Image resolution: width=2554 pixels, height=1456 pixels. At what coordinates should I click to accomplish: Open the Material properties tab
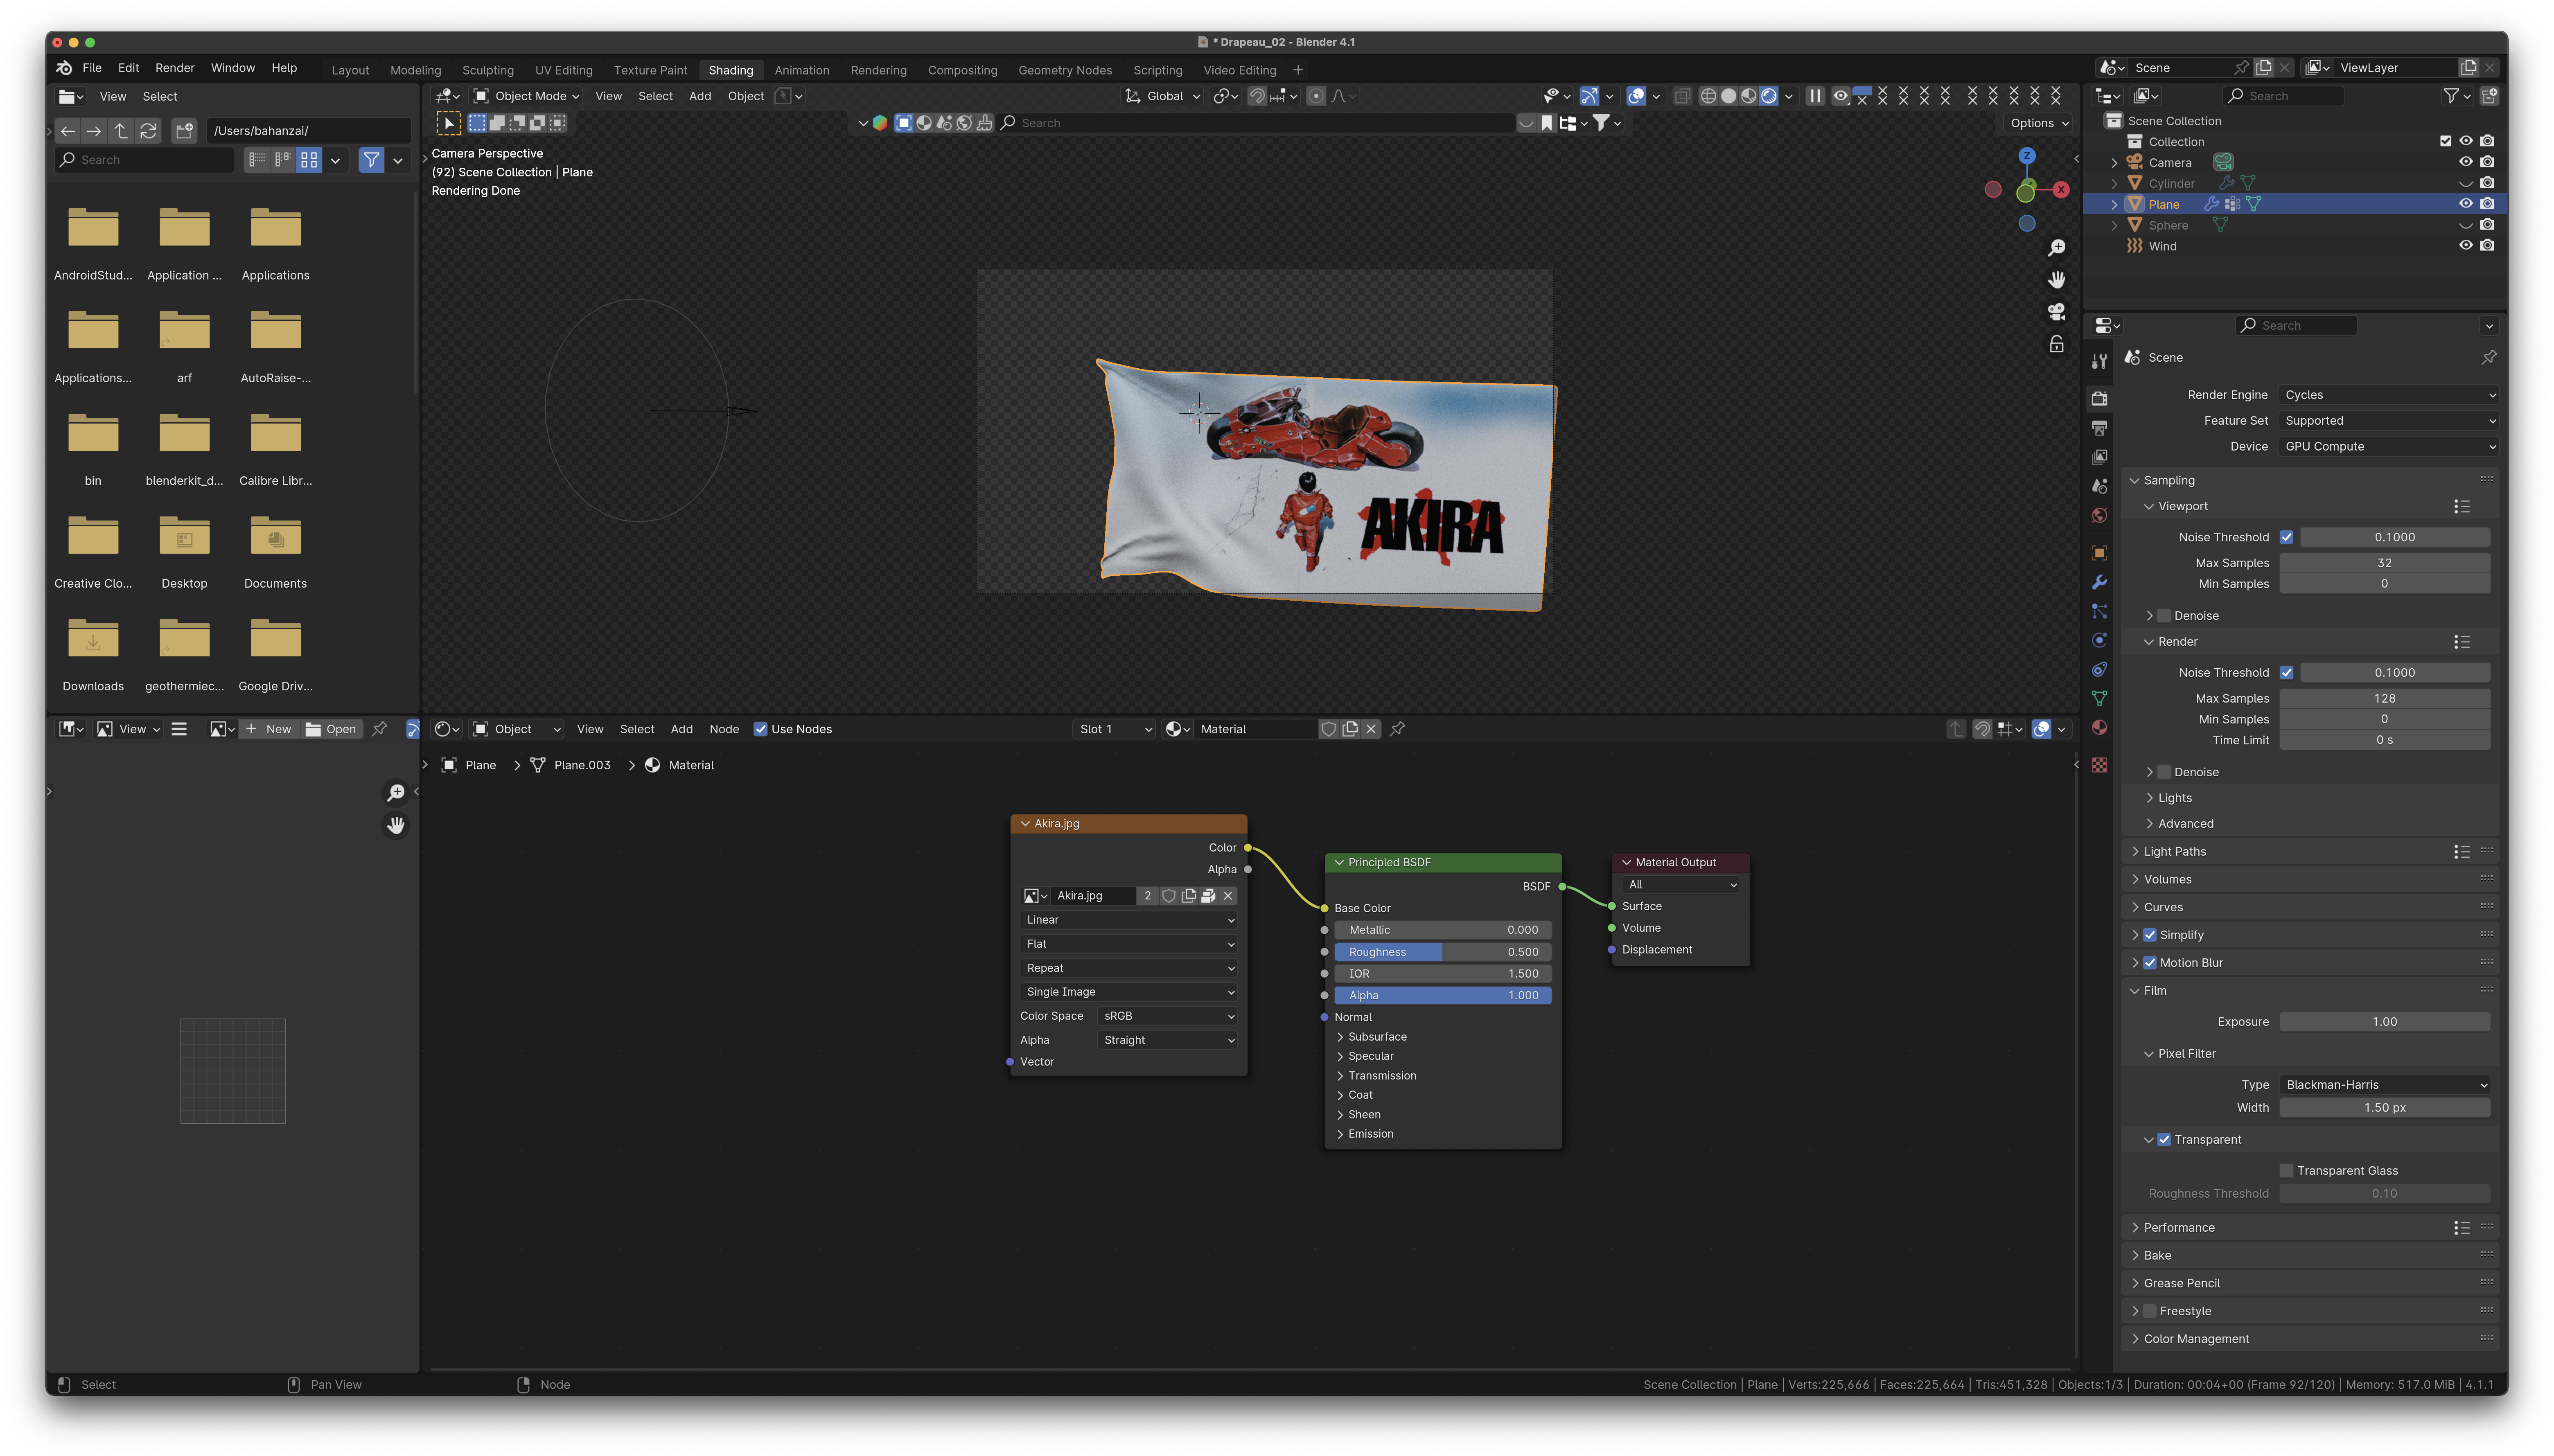(2099, 727)
